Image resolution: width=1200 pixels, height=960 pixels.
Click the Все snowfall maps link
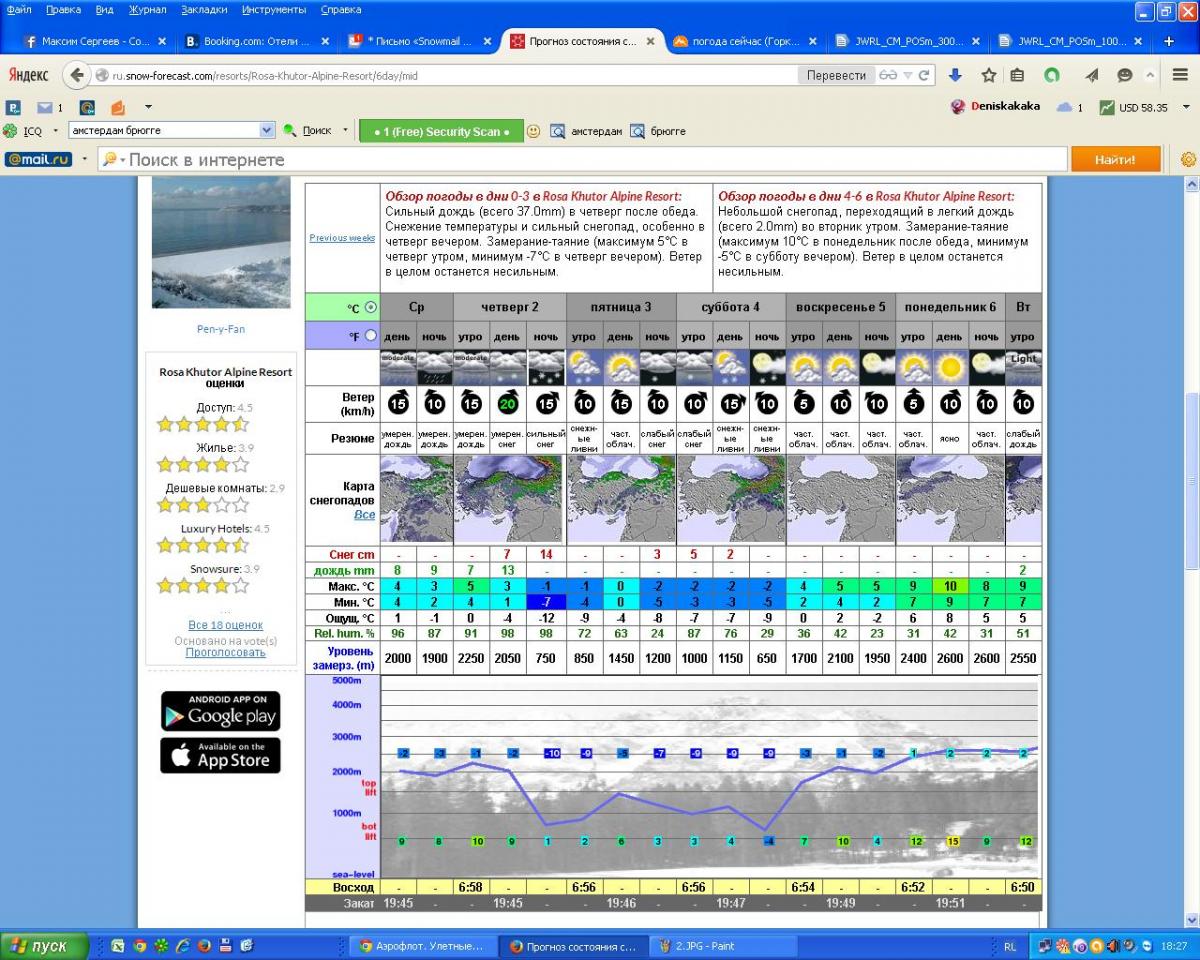(x=365, y=514)
